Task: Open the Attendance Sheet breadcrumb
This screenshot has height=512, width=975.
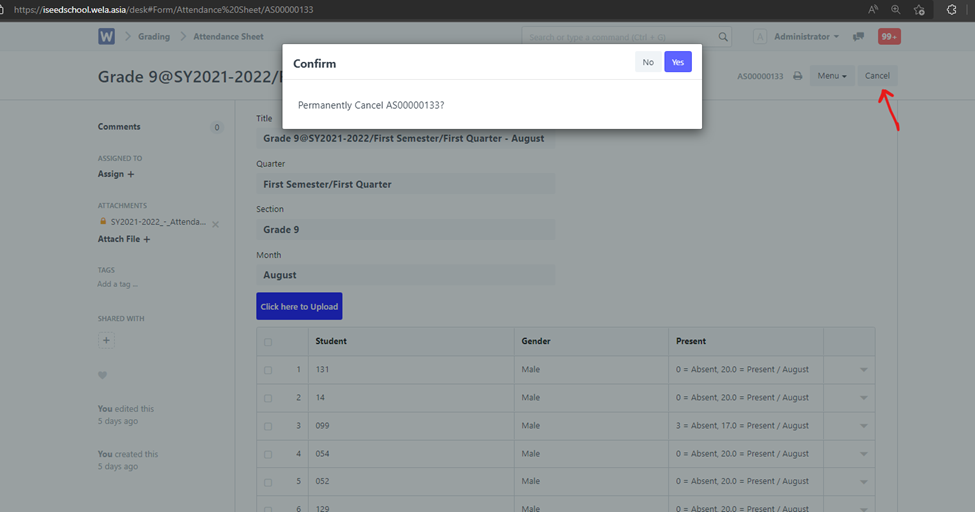Action: point(229,37)
